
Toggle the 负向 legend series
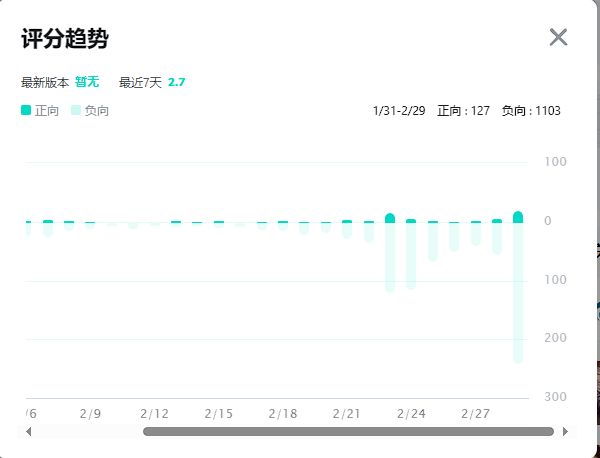click(x=90, y=111)
